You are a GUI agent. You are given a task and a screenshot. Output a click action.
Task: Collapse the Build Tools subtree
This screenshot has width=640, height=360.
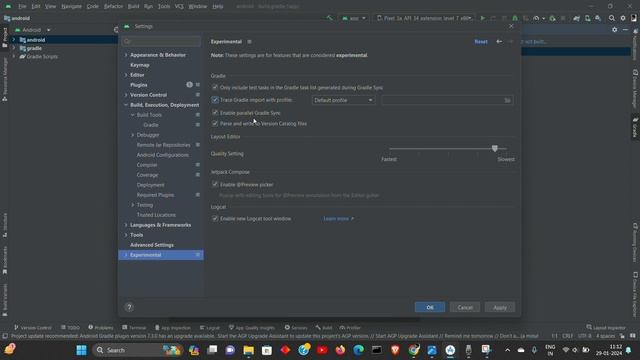pos(133,115)
